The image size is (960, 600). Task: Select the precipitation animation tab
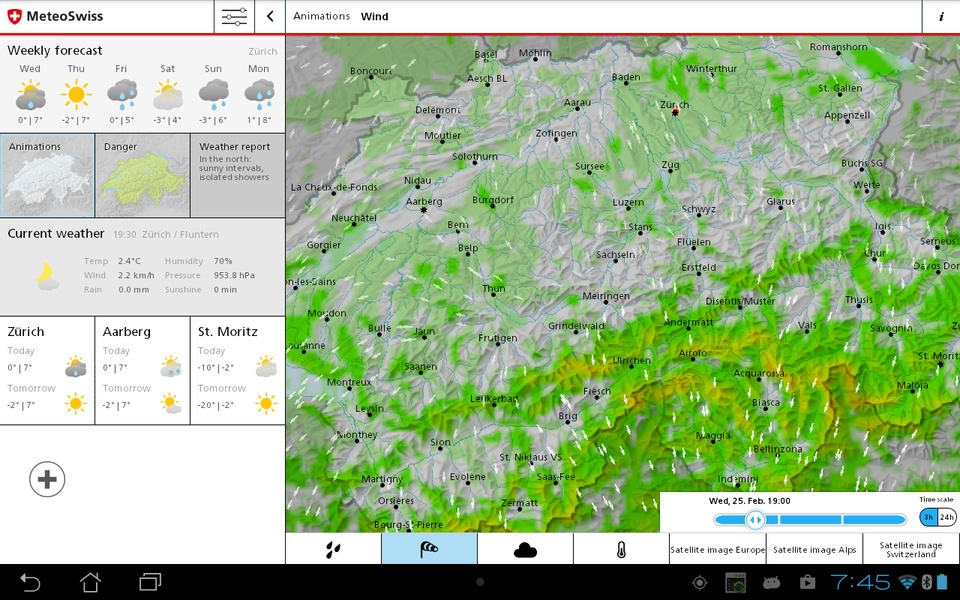[x=334, y=549]
